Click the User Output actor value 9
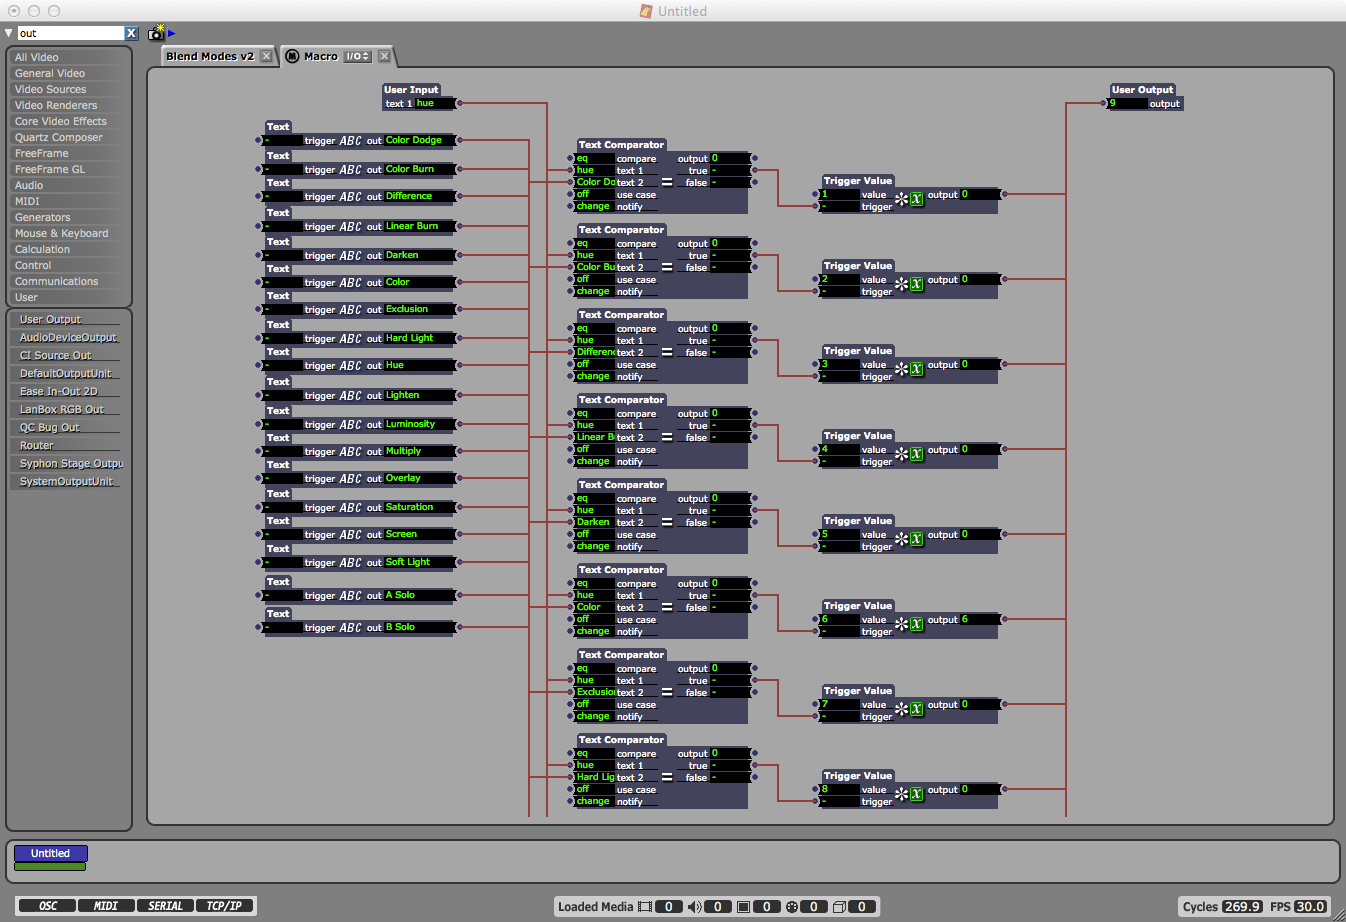The height and width of the screenshot is (922, 1346). point(1127,103)
